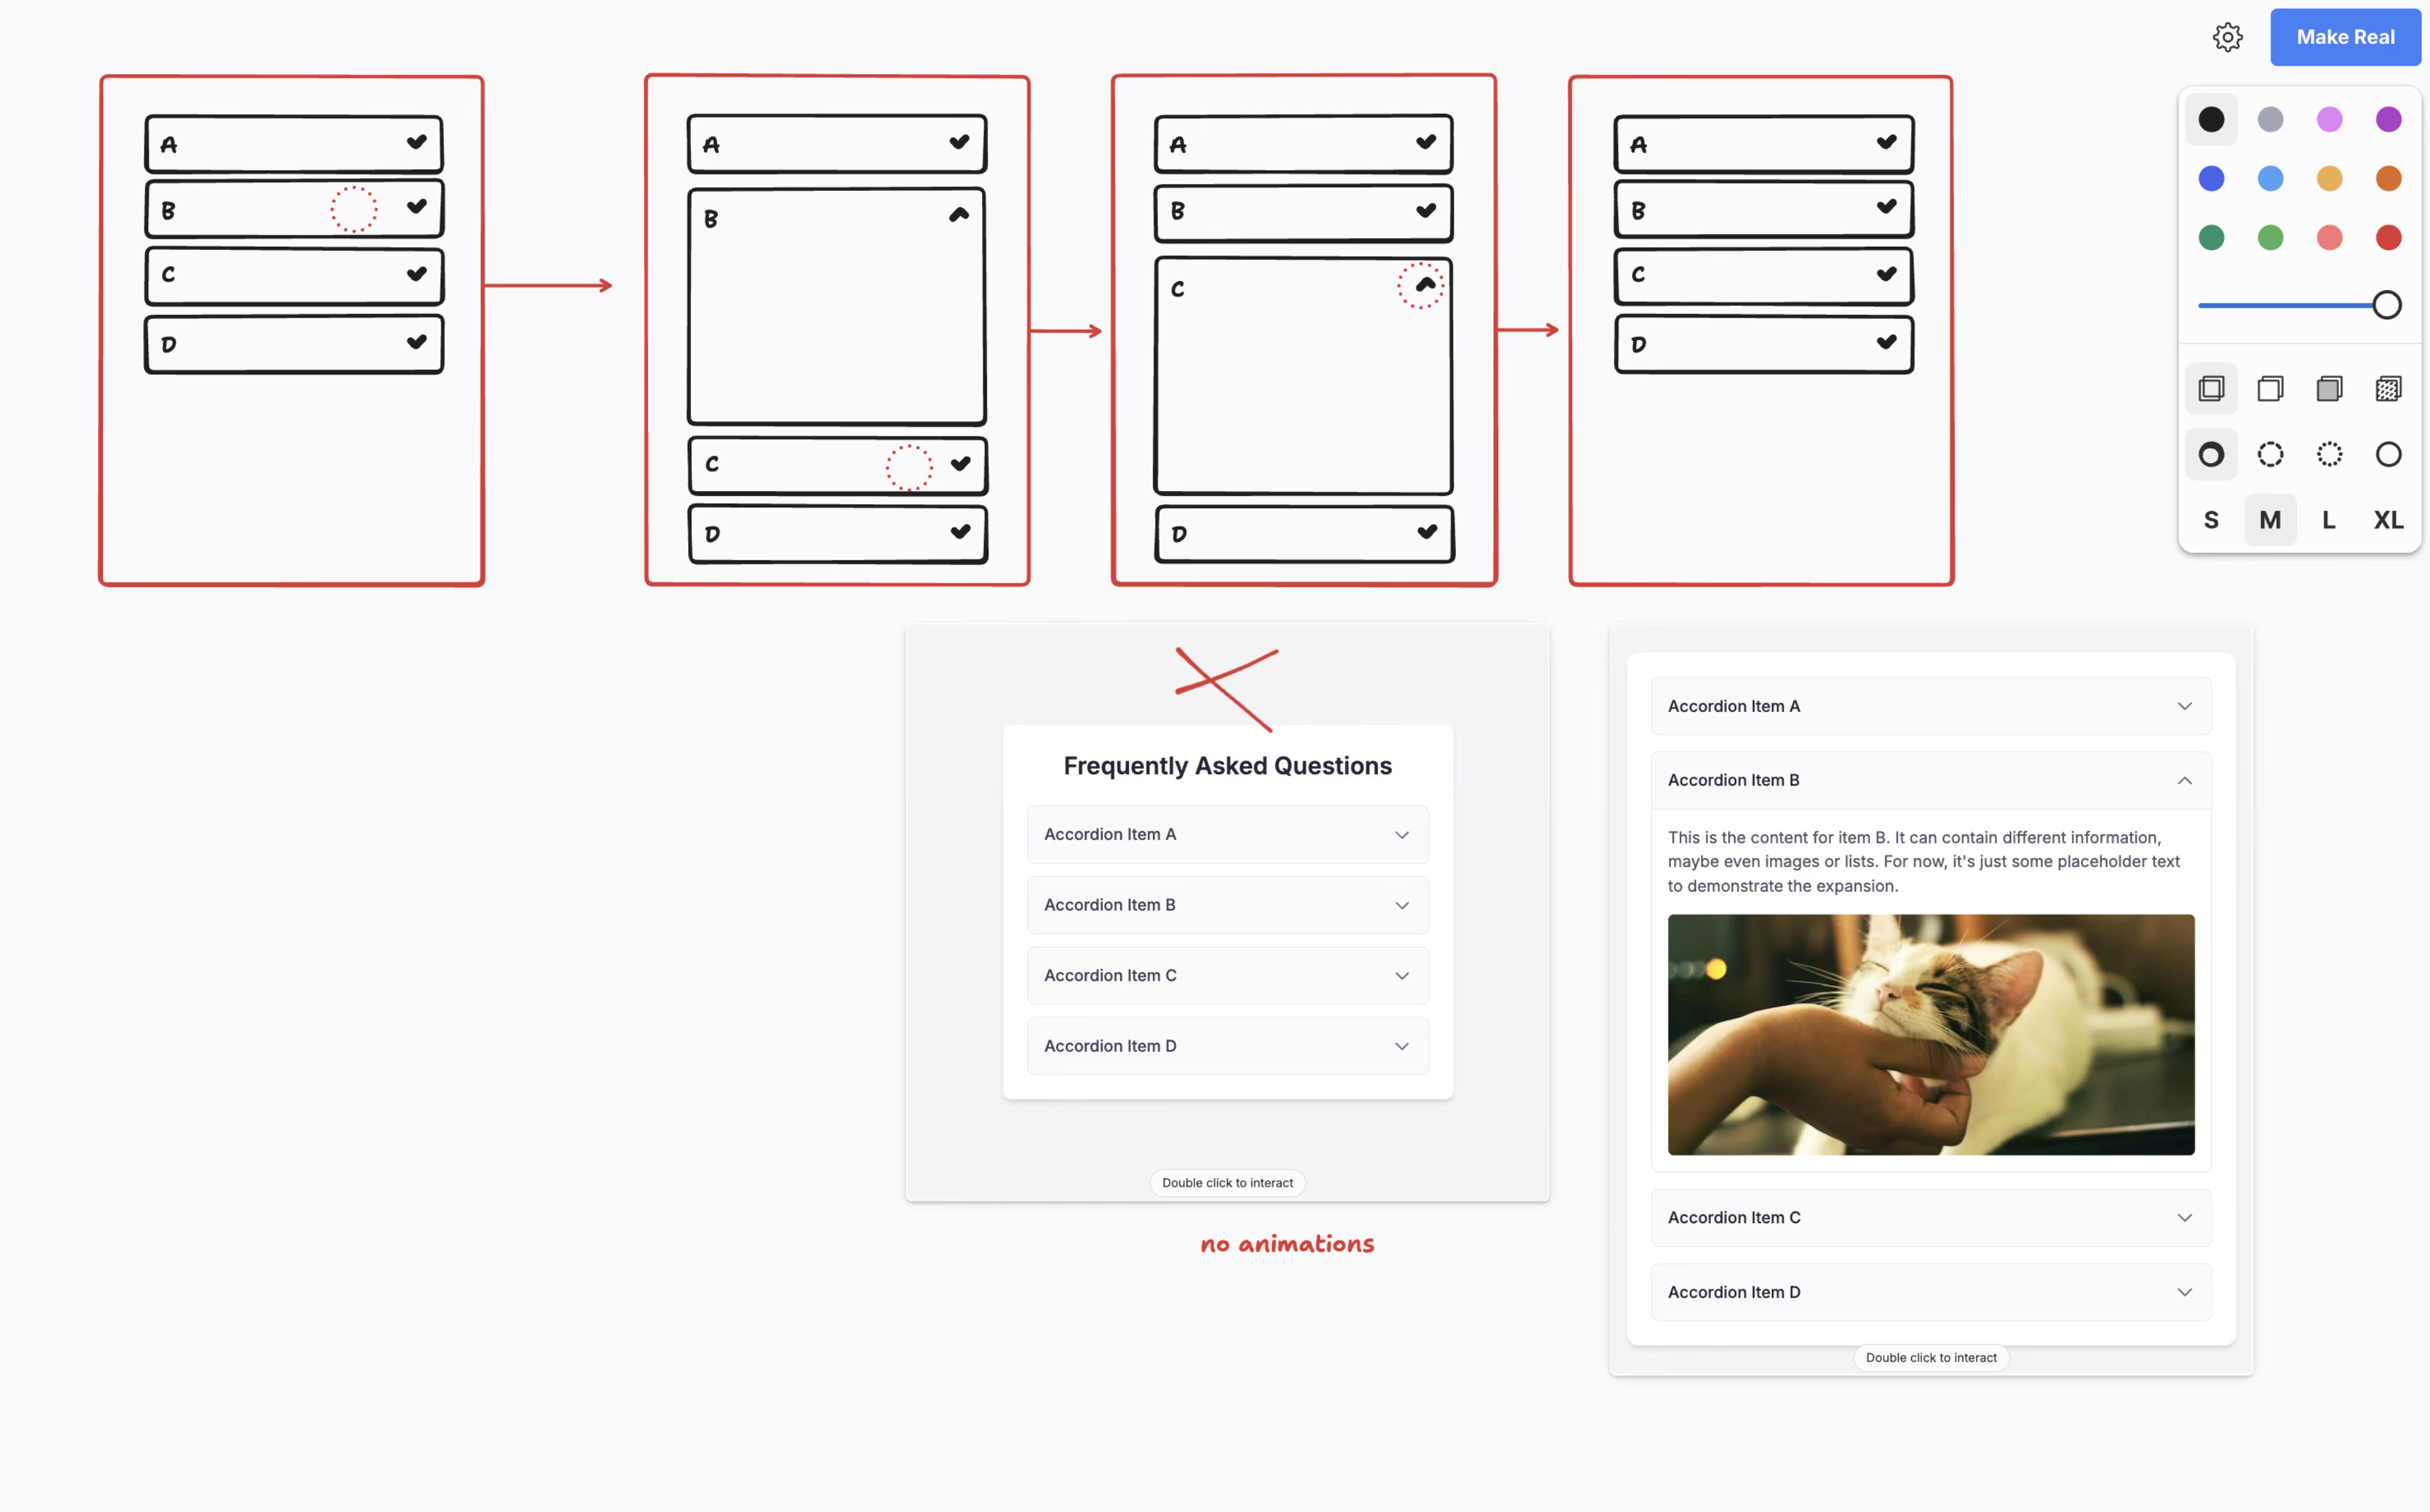Image resolution: width=2430 pixels, height=1512 pixels.
Task: Click the cat photo in Accordion B
Action: (1930, 1034)
